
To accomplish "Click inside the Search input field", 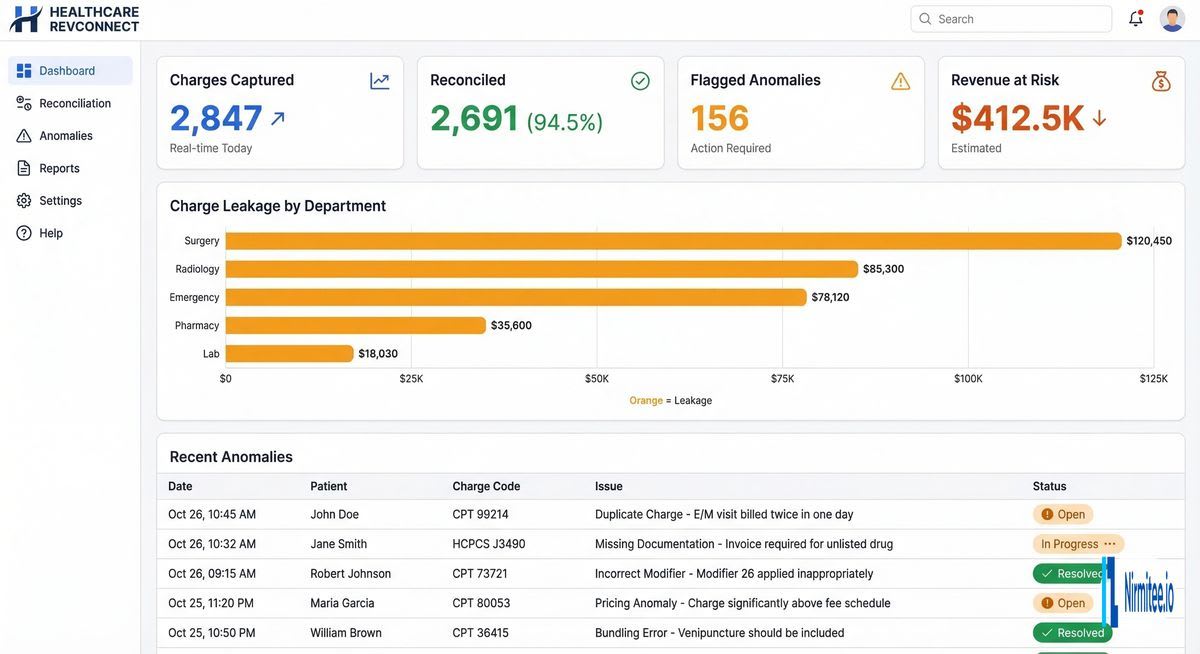I will point(1010,18).
